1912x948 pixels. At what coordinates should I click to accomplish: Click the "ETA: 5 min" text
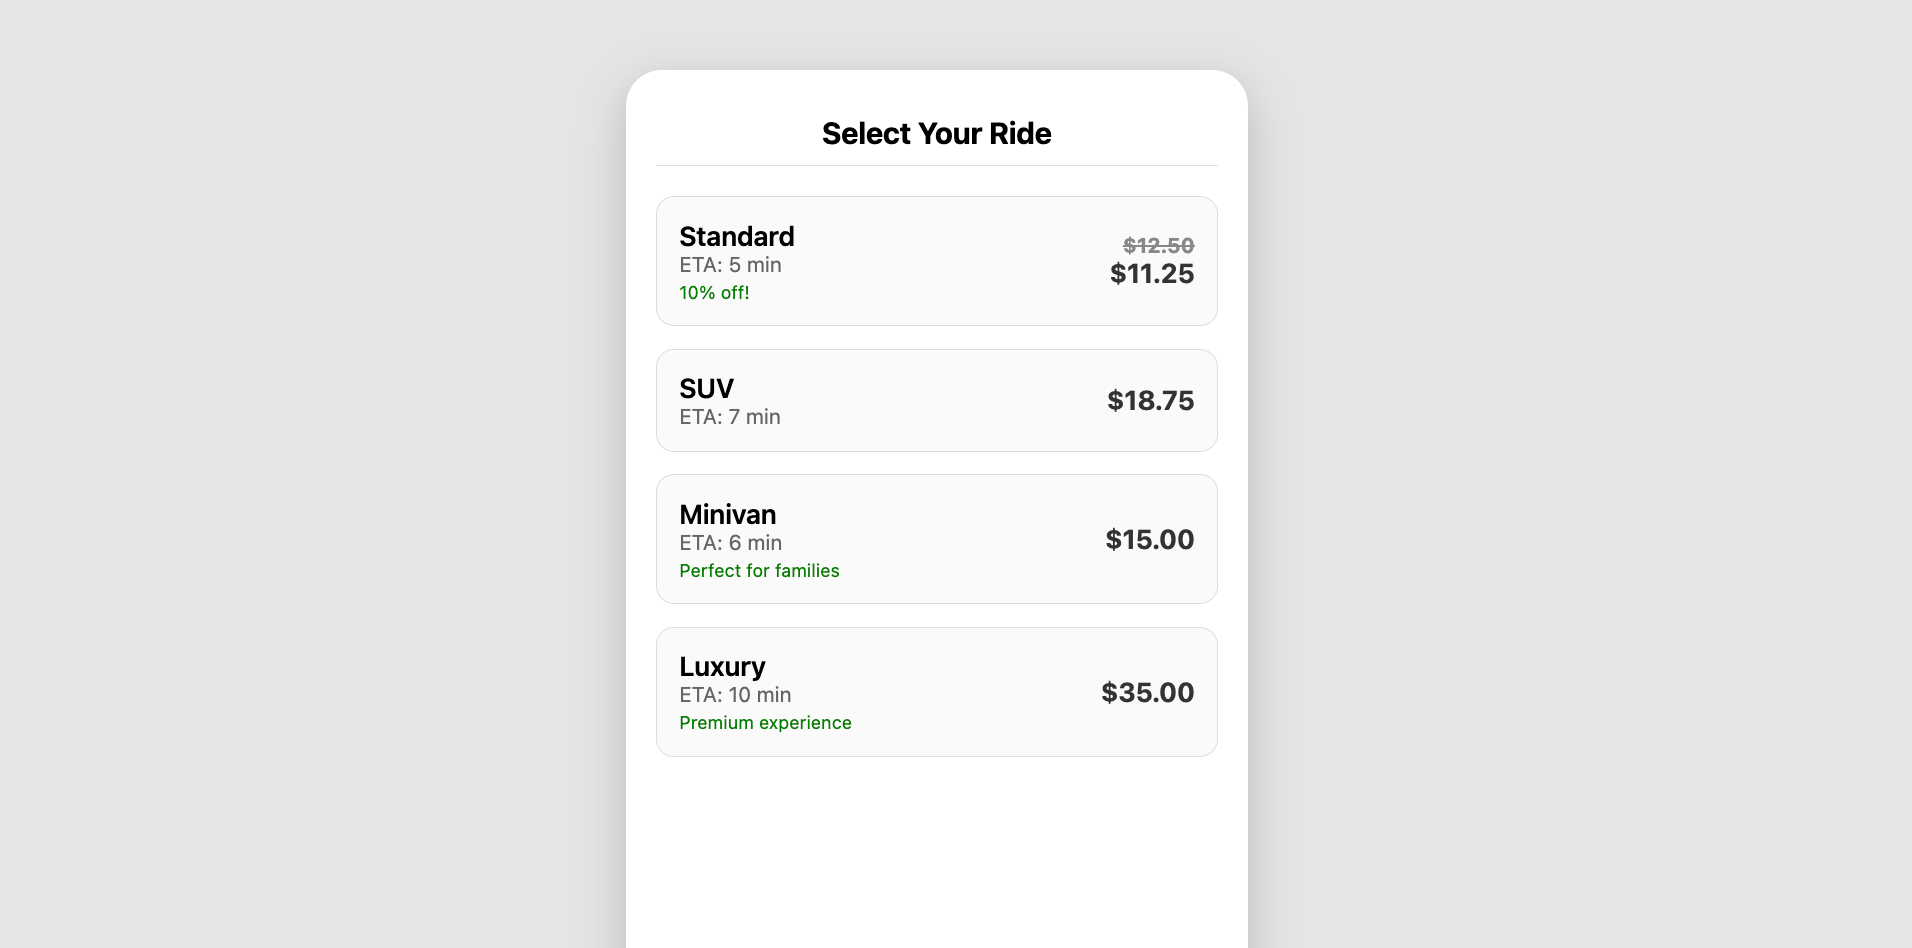coord(730,265)
